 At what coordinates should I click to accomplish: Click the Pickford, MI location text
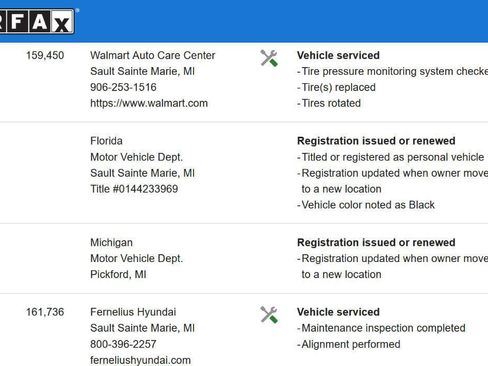coord(118,274)
